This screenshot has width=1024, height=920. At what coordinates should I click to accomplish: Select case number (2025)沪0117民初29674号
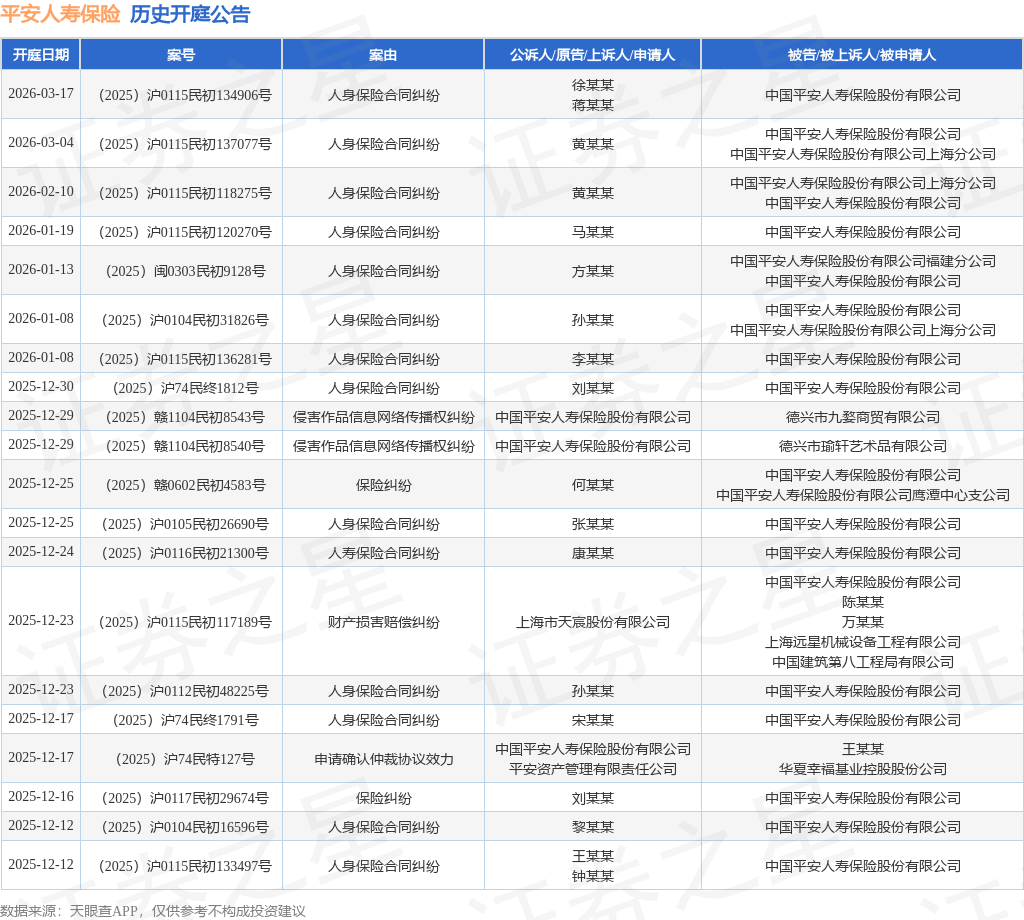pos(185,798)
